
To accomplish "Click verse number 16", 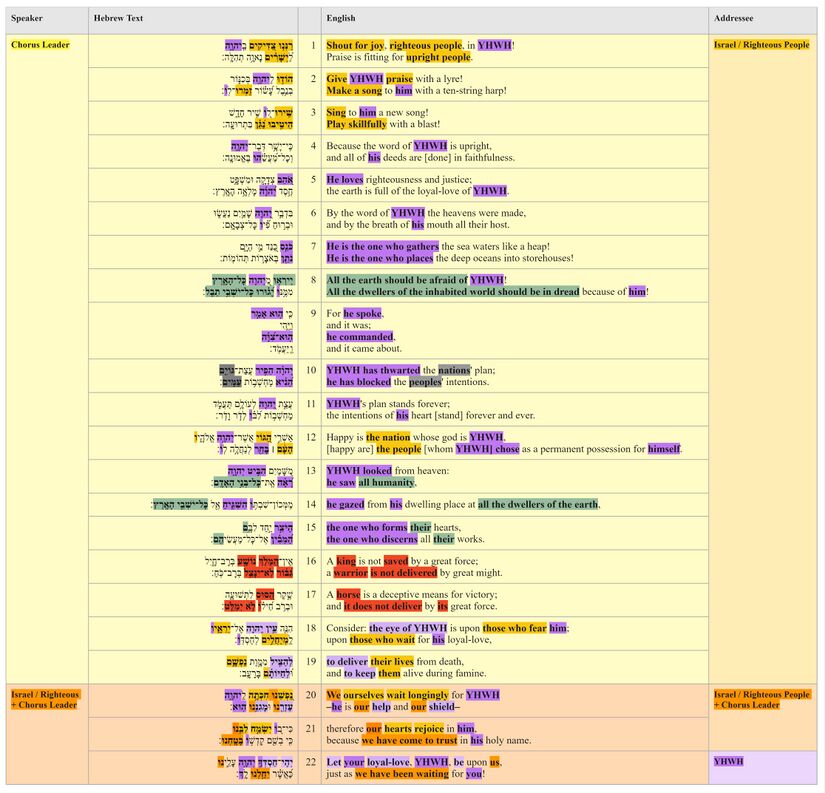I will (311, 562).
